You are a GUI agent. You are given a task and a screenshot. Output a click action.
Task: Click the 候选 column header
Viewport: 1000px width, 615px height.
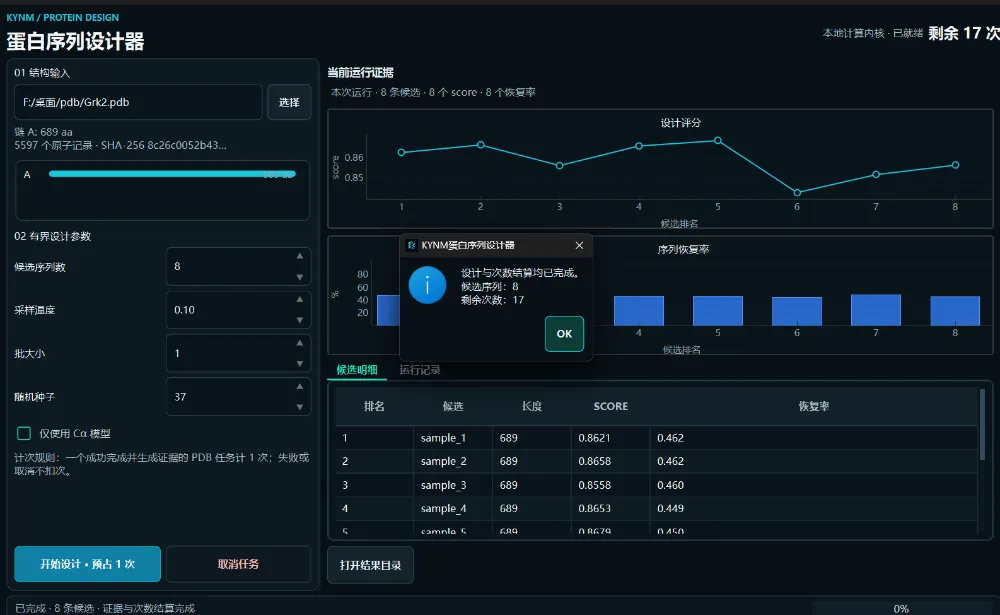point(453,406)
